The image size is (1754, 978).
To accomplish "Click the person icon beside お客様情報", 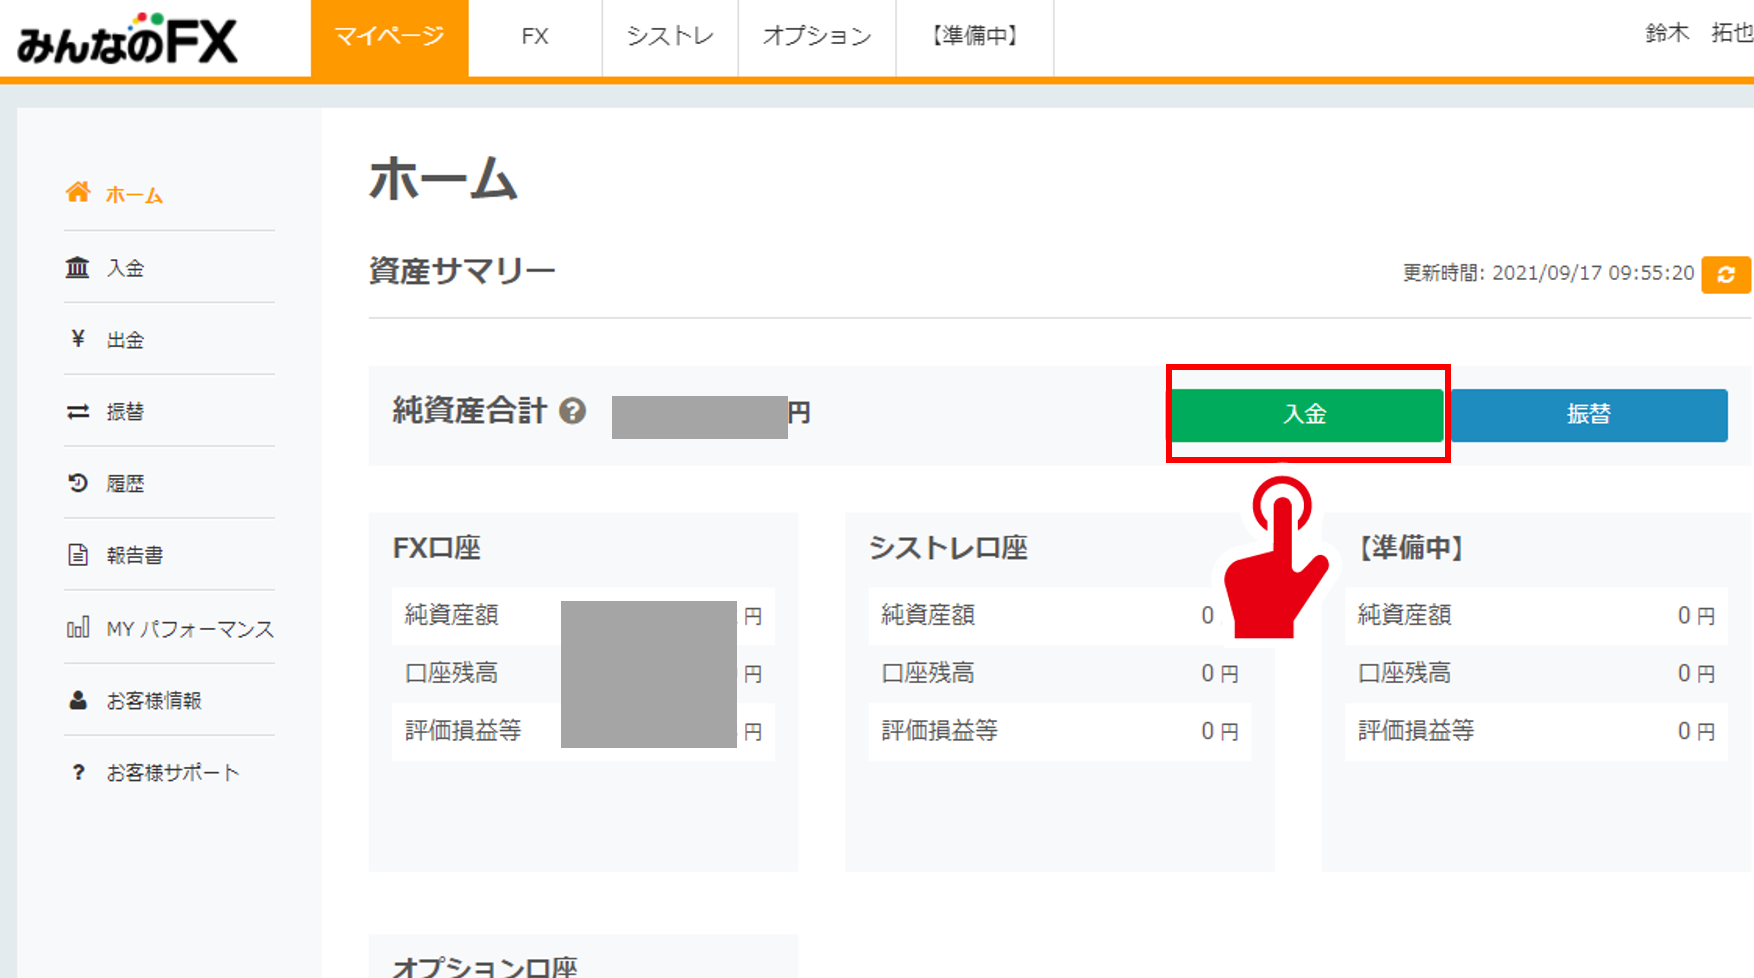I will pyautogui.click(x=79, y=700).
